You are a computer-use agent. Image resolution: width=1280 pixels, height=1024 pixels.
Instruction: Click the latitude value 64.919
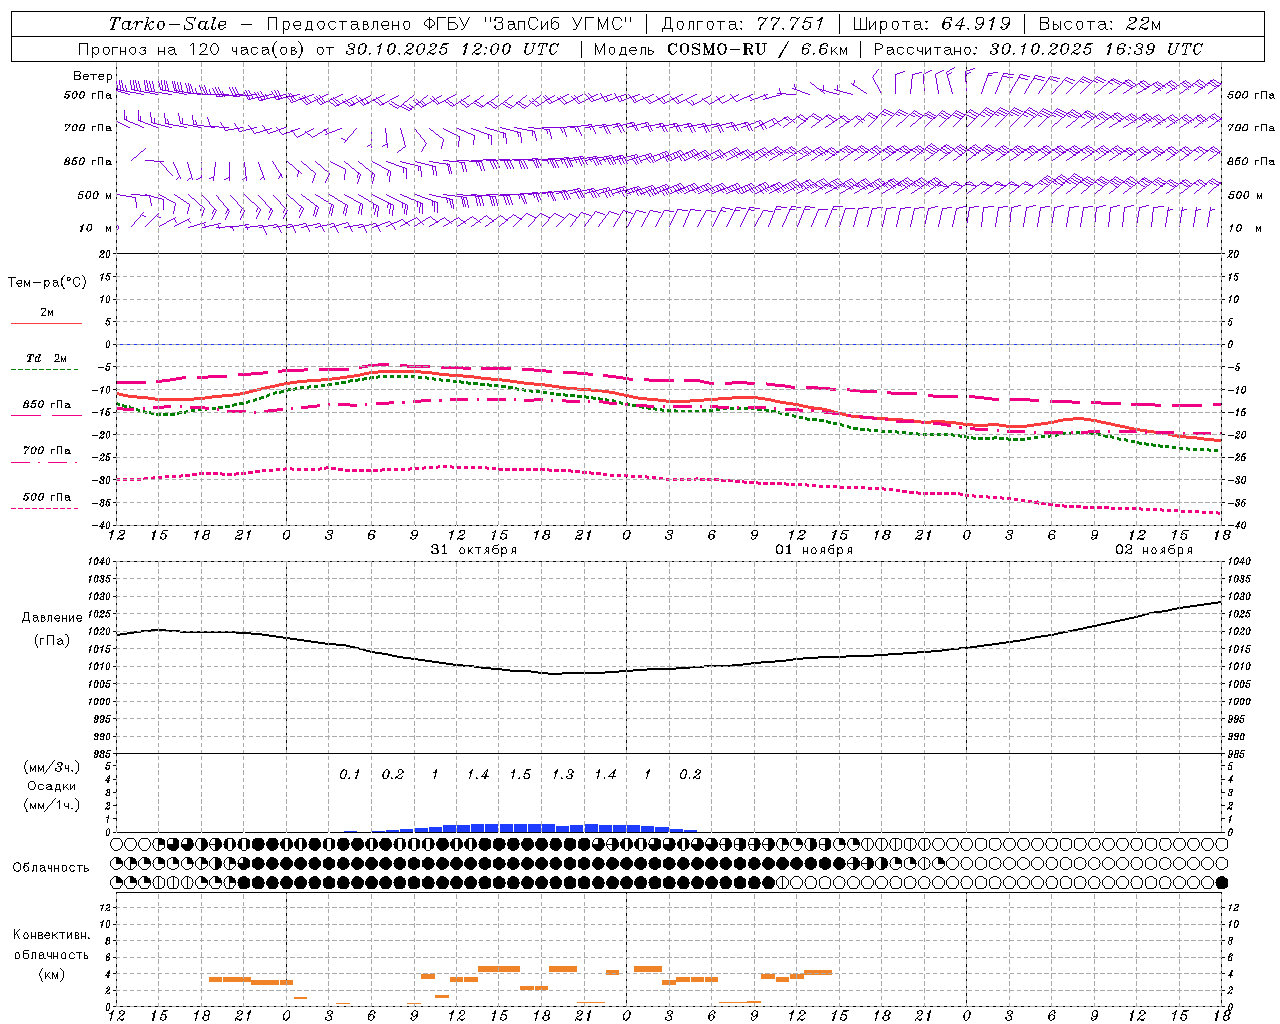[x=976, y=24]
